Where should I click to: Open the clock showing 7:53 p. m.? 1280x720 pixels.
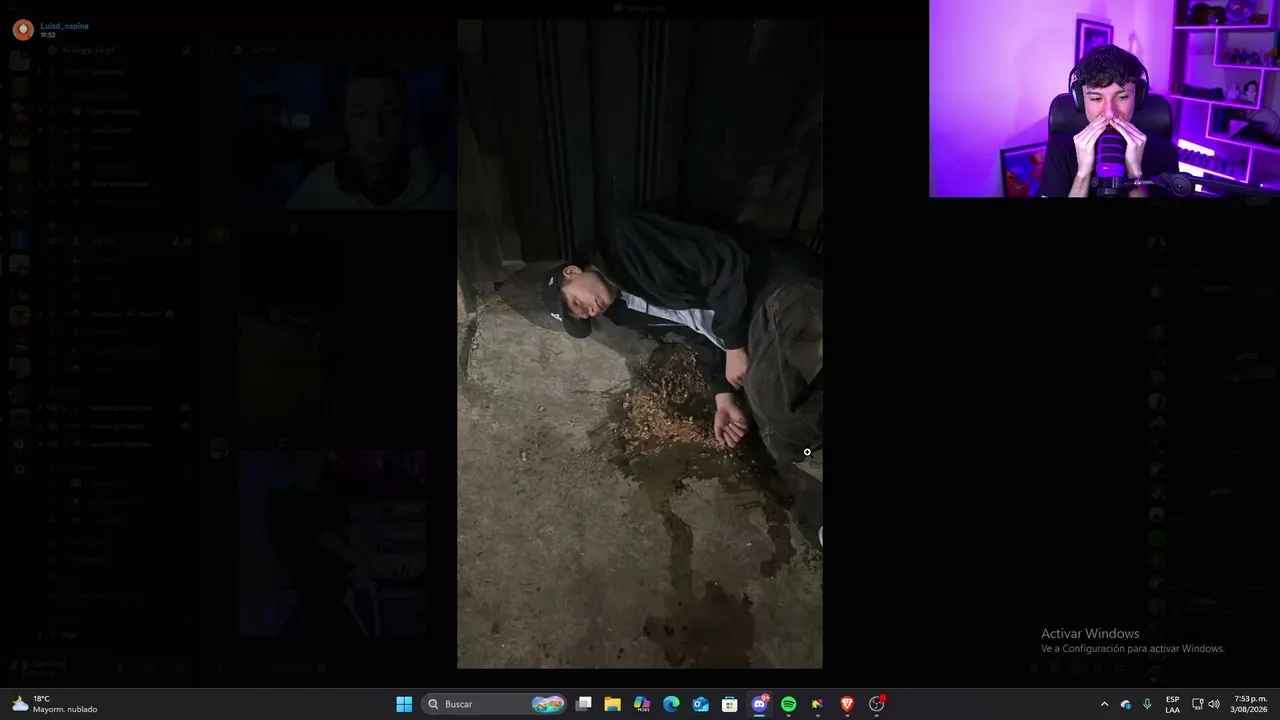pos(1250,704)
